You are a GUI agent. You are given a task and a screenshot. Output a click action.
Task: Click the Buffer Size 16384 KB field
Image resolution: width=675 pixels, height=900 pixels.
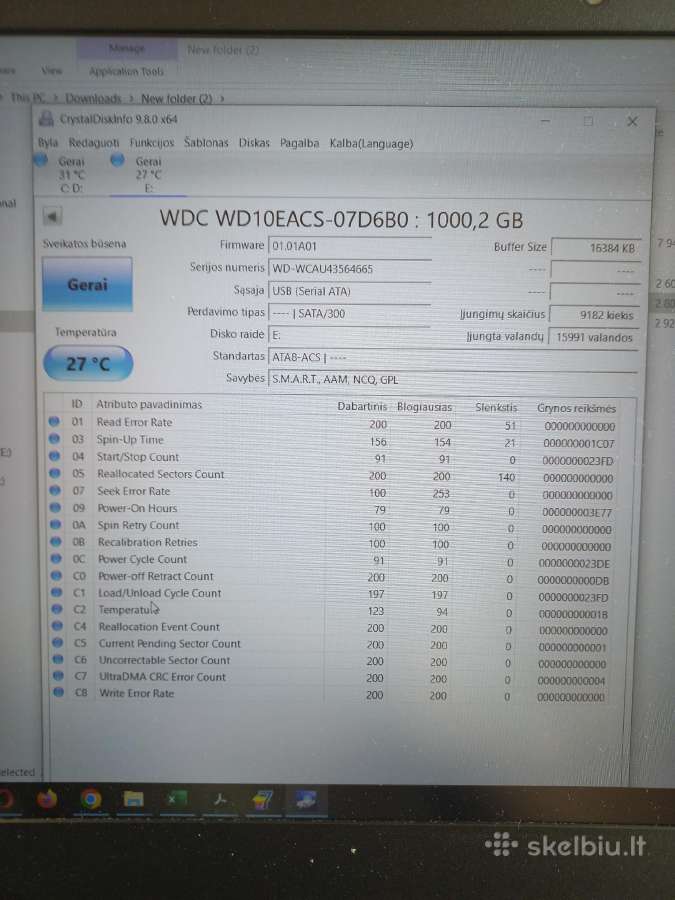click(x=595, y=248)
